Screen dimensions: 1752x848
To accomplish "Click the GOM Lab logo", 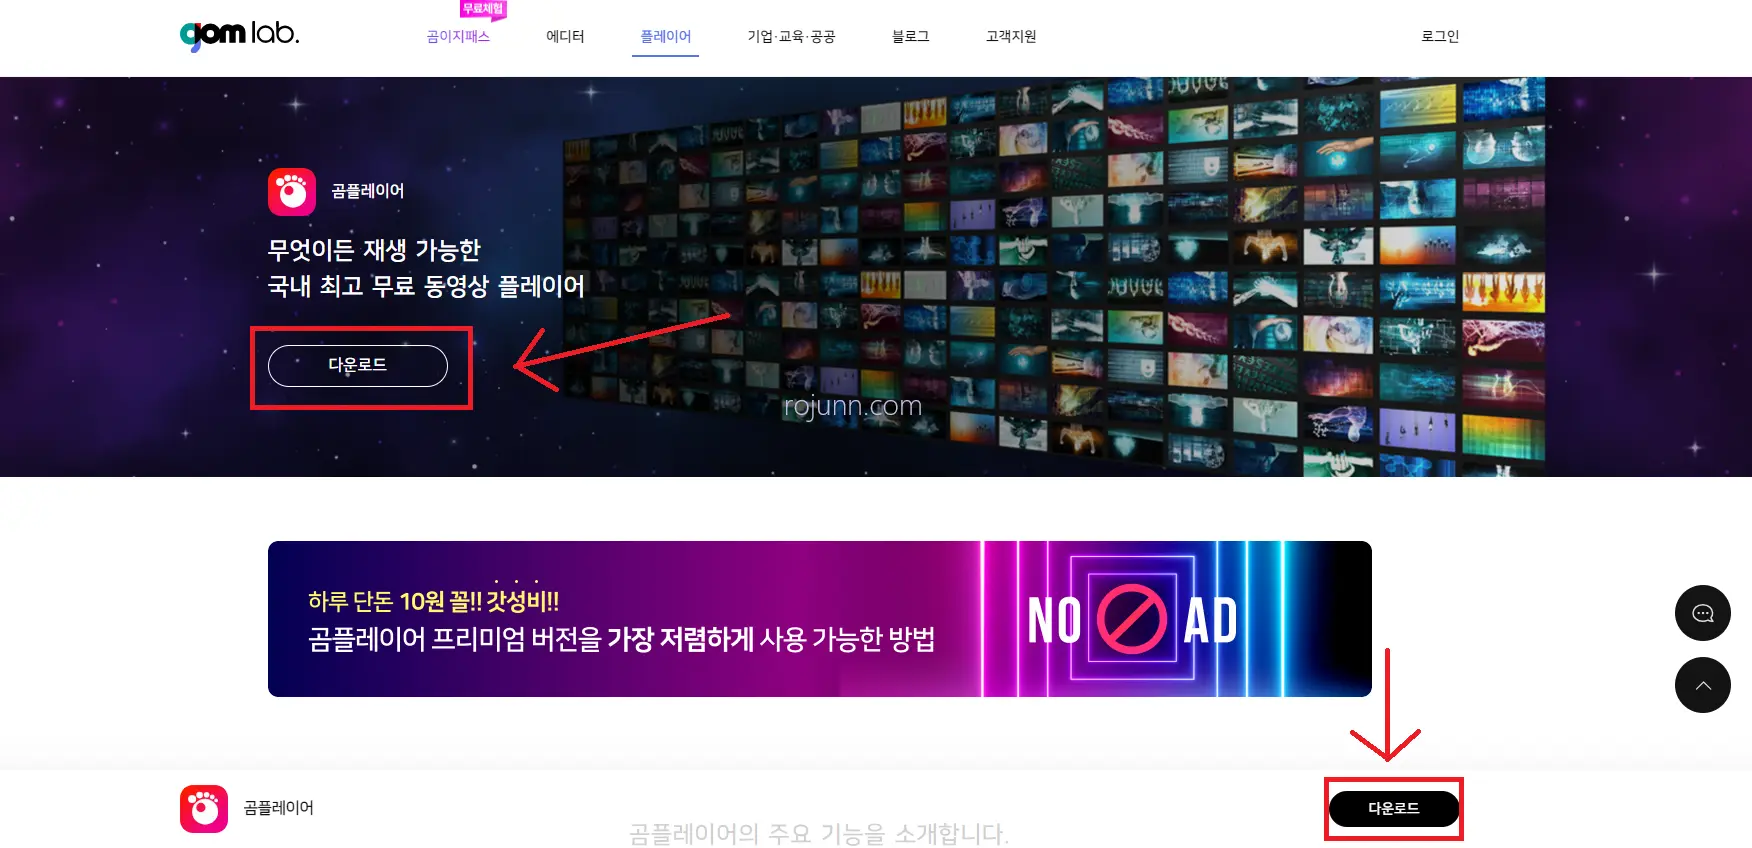I will pos(240,35).
